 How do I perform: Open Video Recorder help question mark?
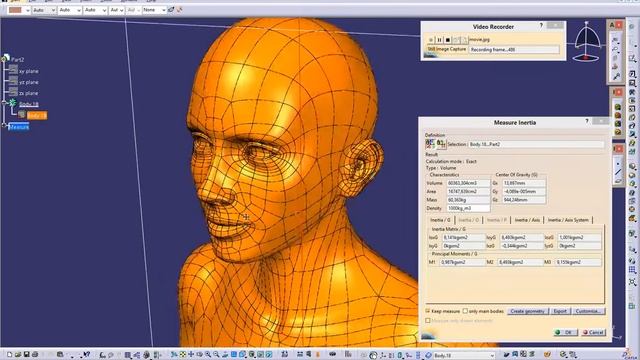(541, 26)
